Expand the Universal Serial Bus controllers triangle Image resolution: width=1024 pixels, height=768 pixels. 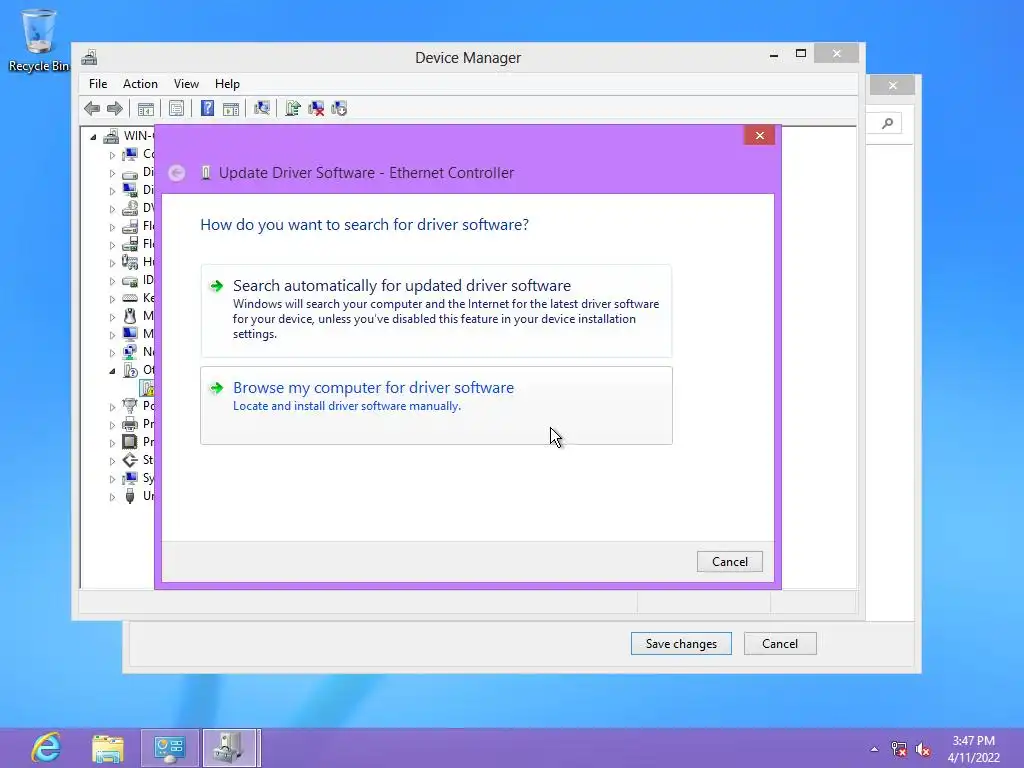click(x=112, y=496)
